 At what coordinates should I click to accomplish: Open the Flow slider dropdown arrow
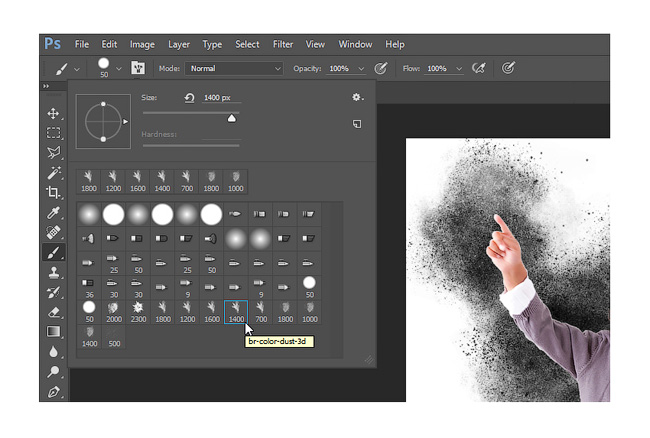(x=459, y=69)
